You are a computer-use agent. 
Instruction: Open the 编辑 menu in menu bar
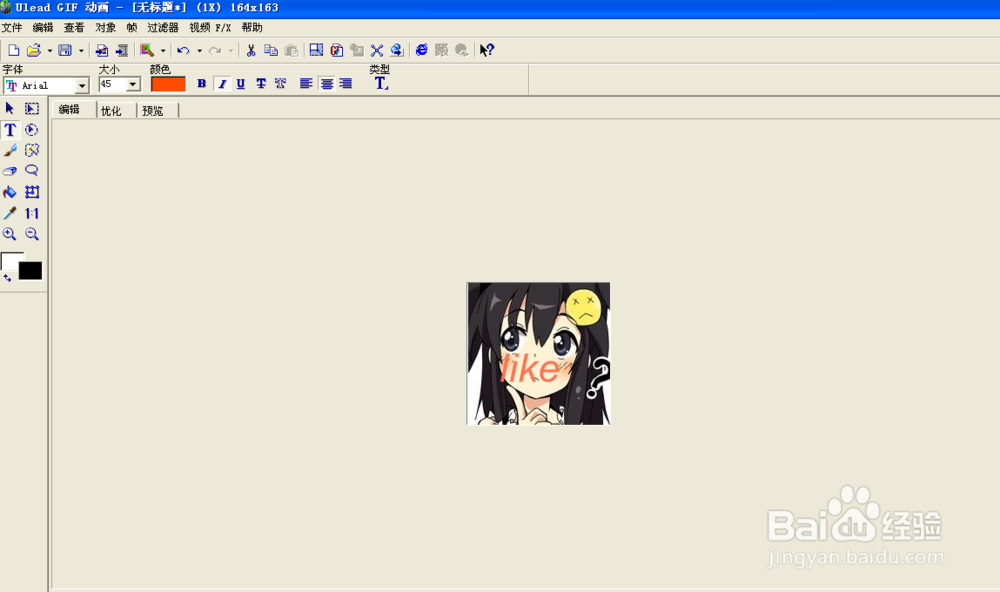point(43,27)
